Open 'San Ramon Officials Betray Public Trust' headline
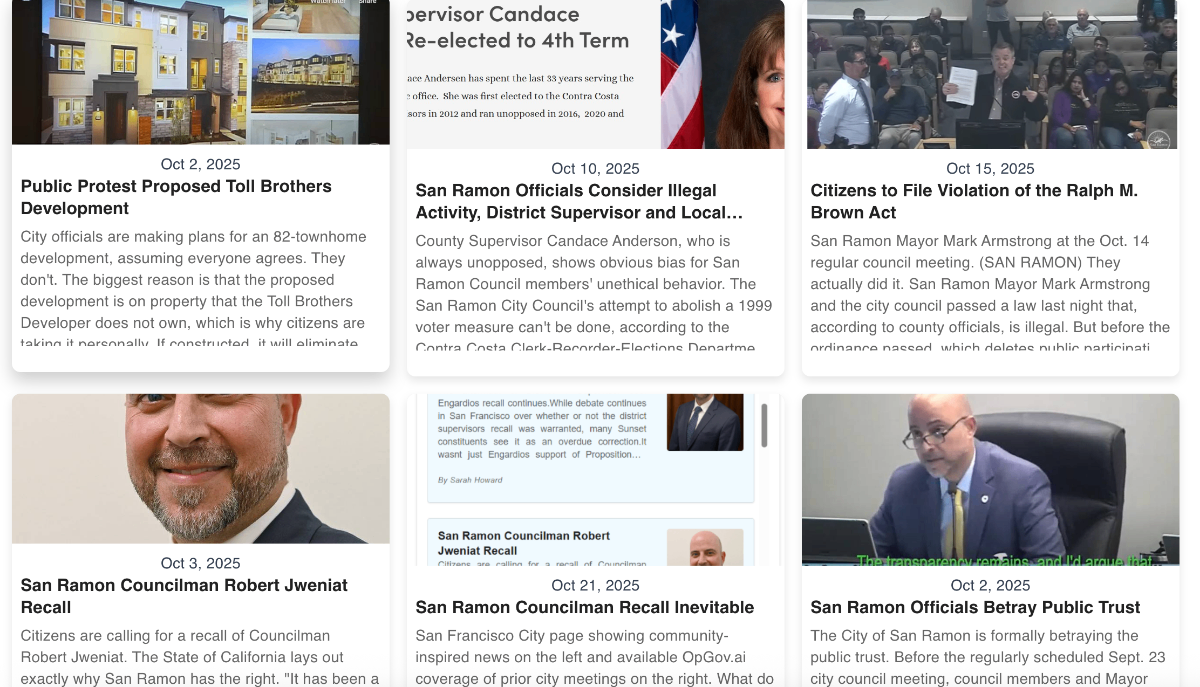The image size is (1200, 687). [x=975, y=607]
